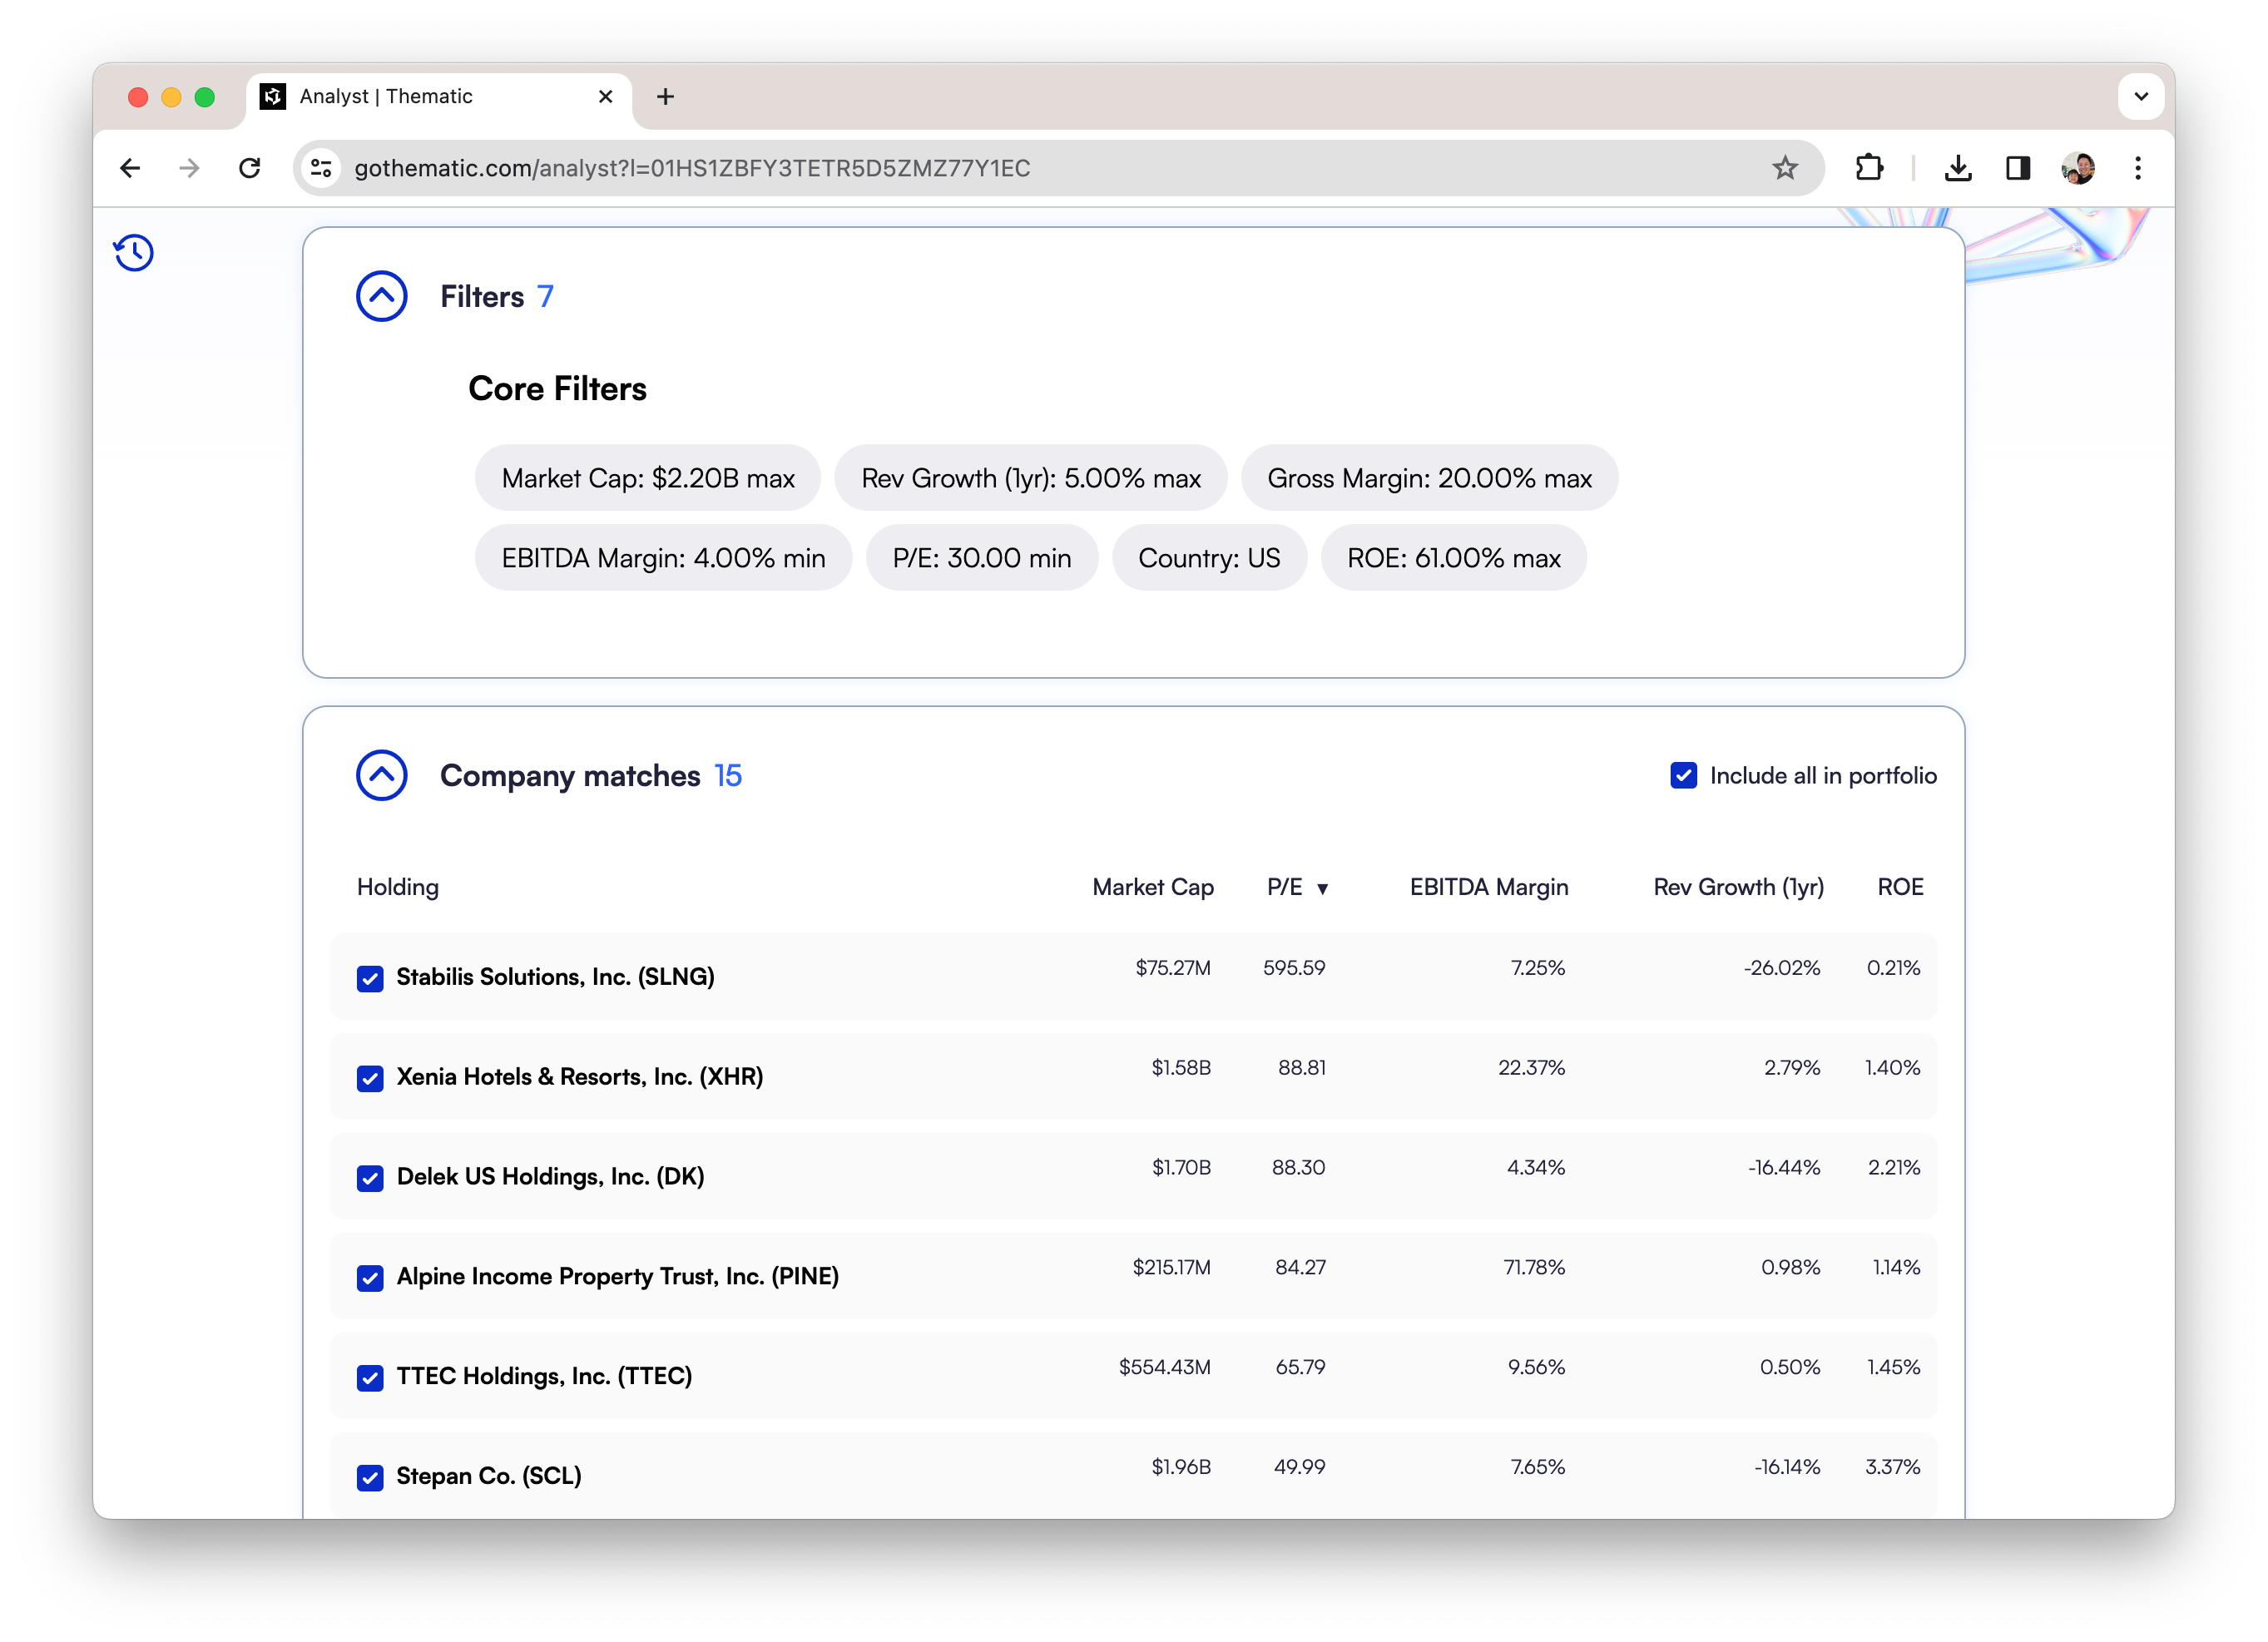
Task: Collapse the Filters section
Action: [x=382, y=296]
